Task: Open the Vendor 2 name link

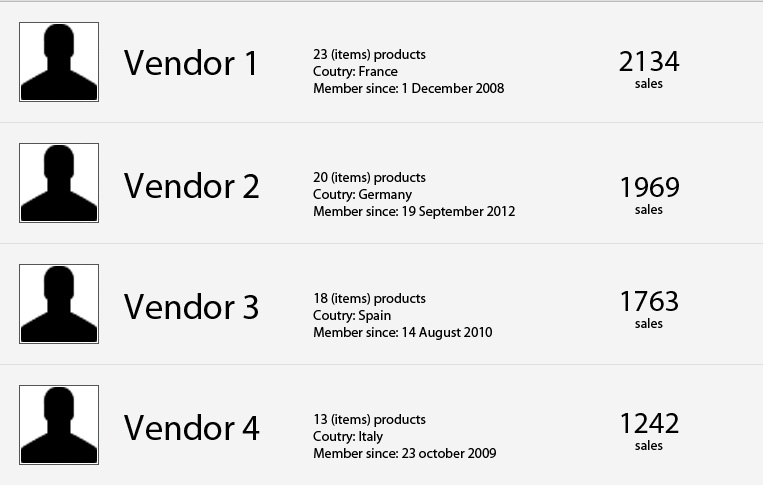Action: coord(192,186)
